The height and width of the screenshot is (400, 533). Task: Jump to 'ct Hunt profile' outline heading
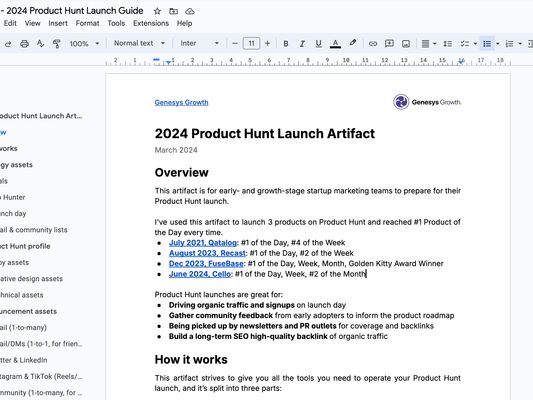(x=25, y=246)
